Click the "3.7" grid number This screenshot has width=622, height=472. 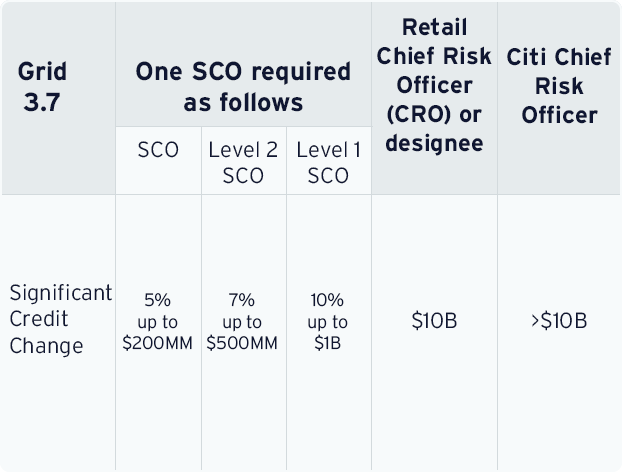click(43, 102)
